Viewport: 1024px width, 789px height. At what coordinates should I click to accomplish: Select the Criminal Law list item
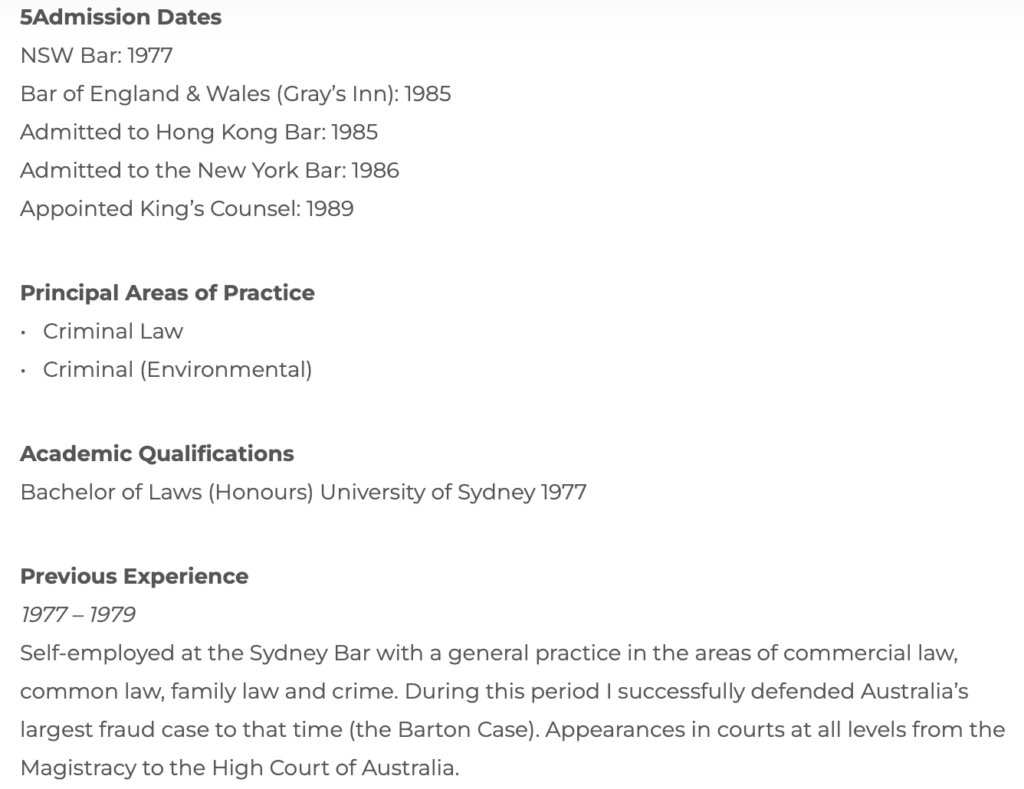113,331
